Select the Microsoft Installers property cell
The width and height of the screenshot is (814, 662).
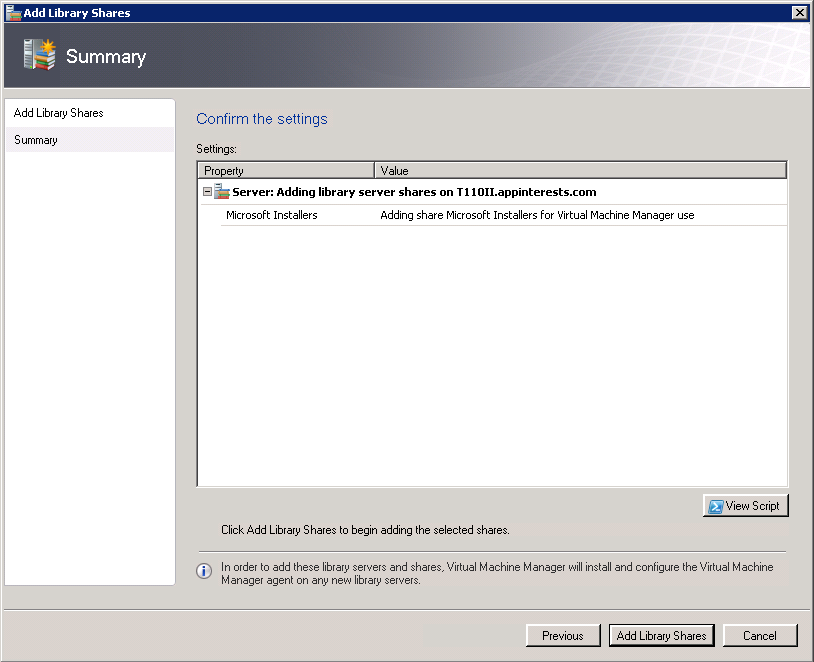click(x=272, y=215)
